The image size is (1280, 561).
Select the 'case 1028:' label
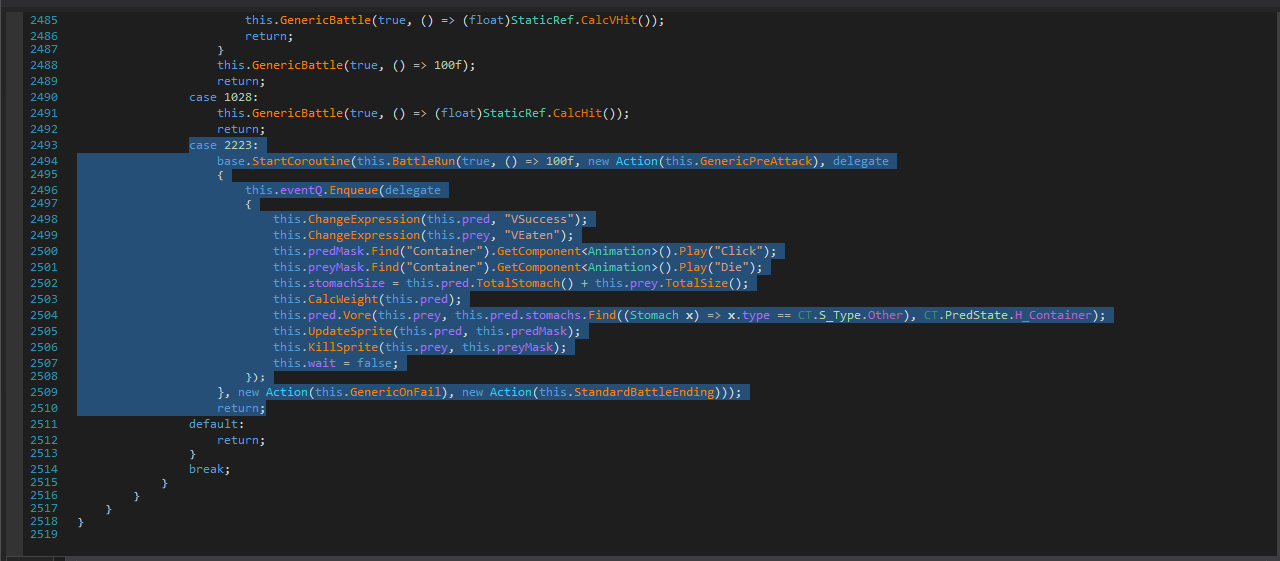[x=224, y=97]
